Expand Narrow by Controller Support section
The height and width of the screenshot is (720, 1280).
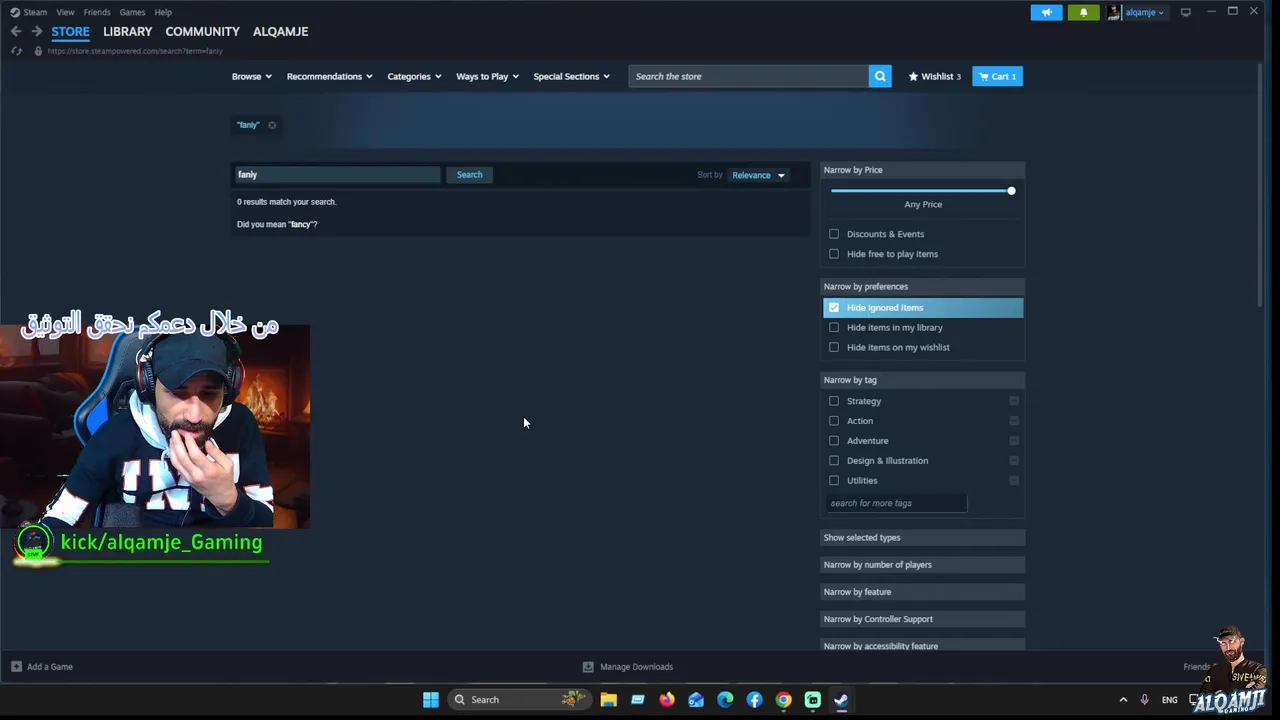point(922,619)
